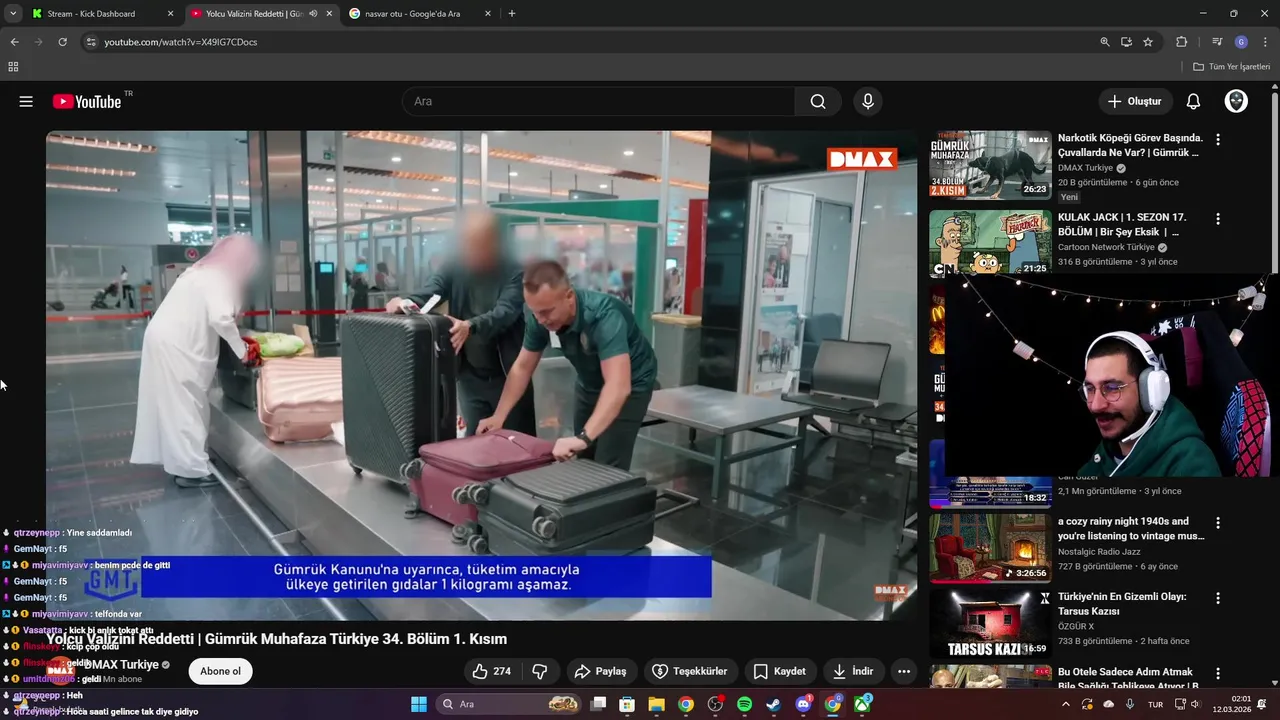Open YouTube notifications bell
1280x720 pixels.
click(1193, 101)
